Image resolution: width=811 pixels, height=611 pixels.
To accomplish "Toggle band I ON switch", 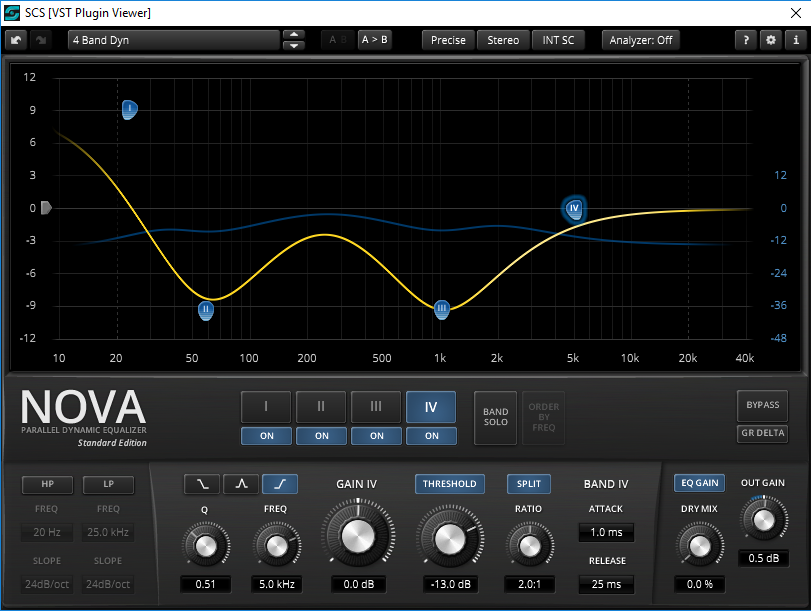I will pyautogui.click(x=266, y=436).
